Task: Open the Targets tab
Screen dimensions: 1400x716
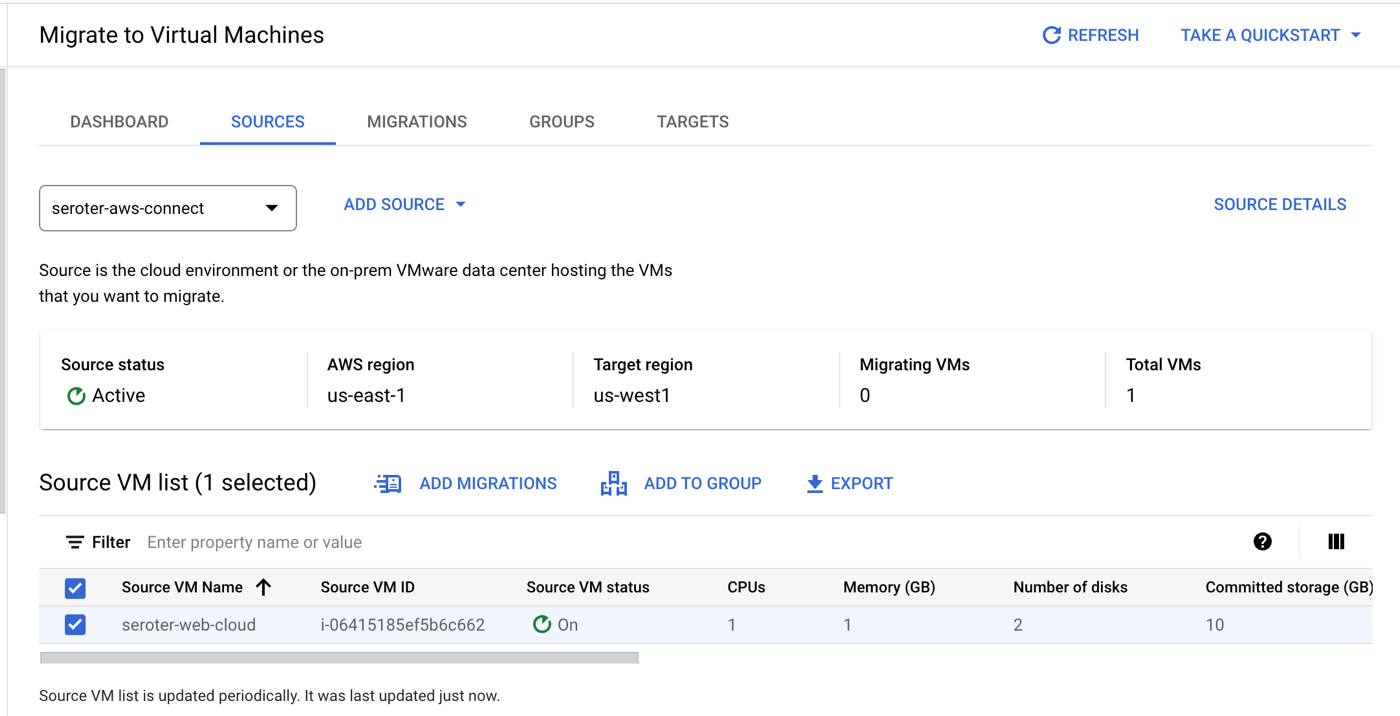Action: [x=692, y=122]
